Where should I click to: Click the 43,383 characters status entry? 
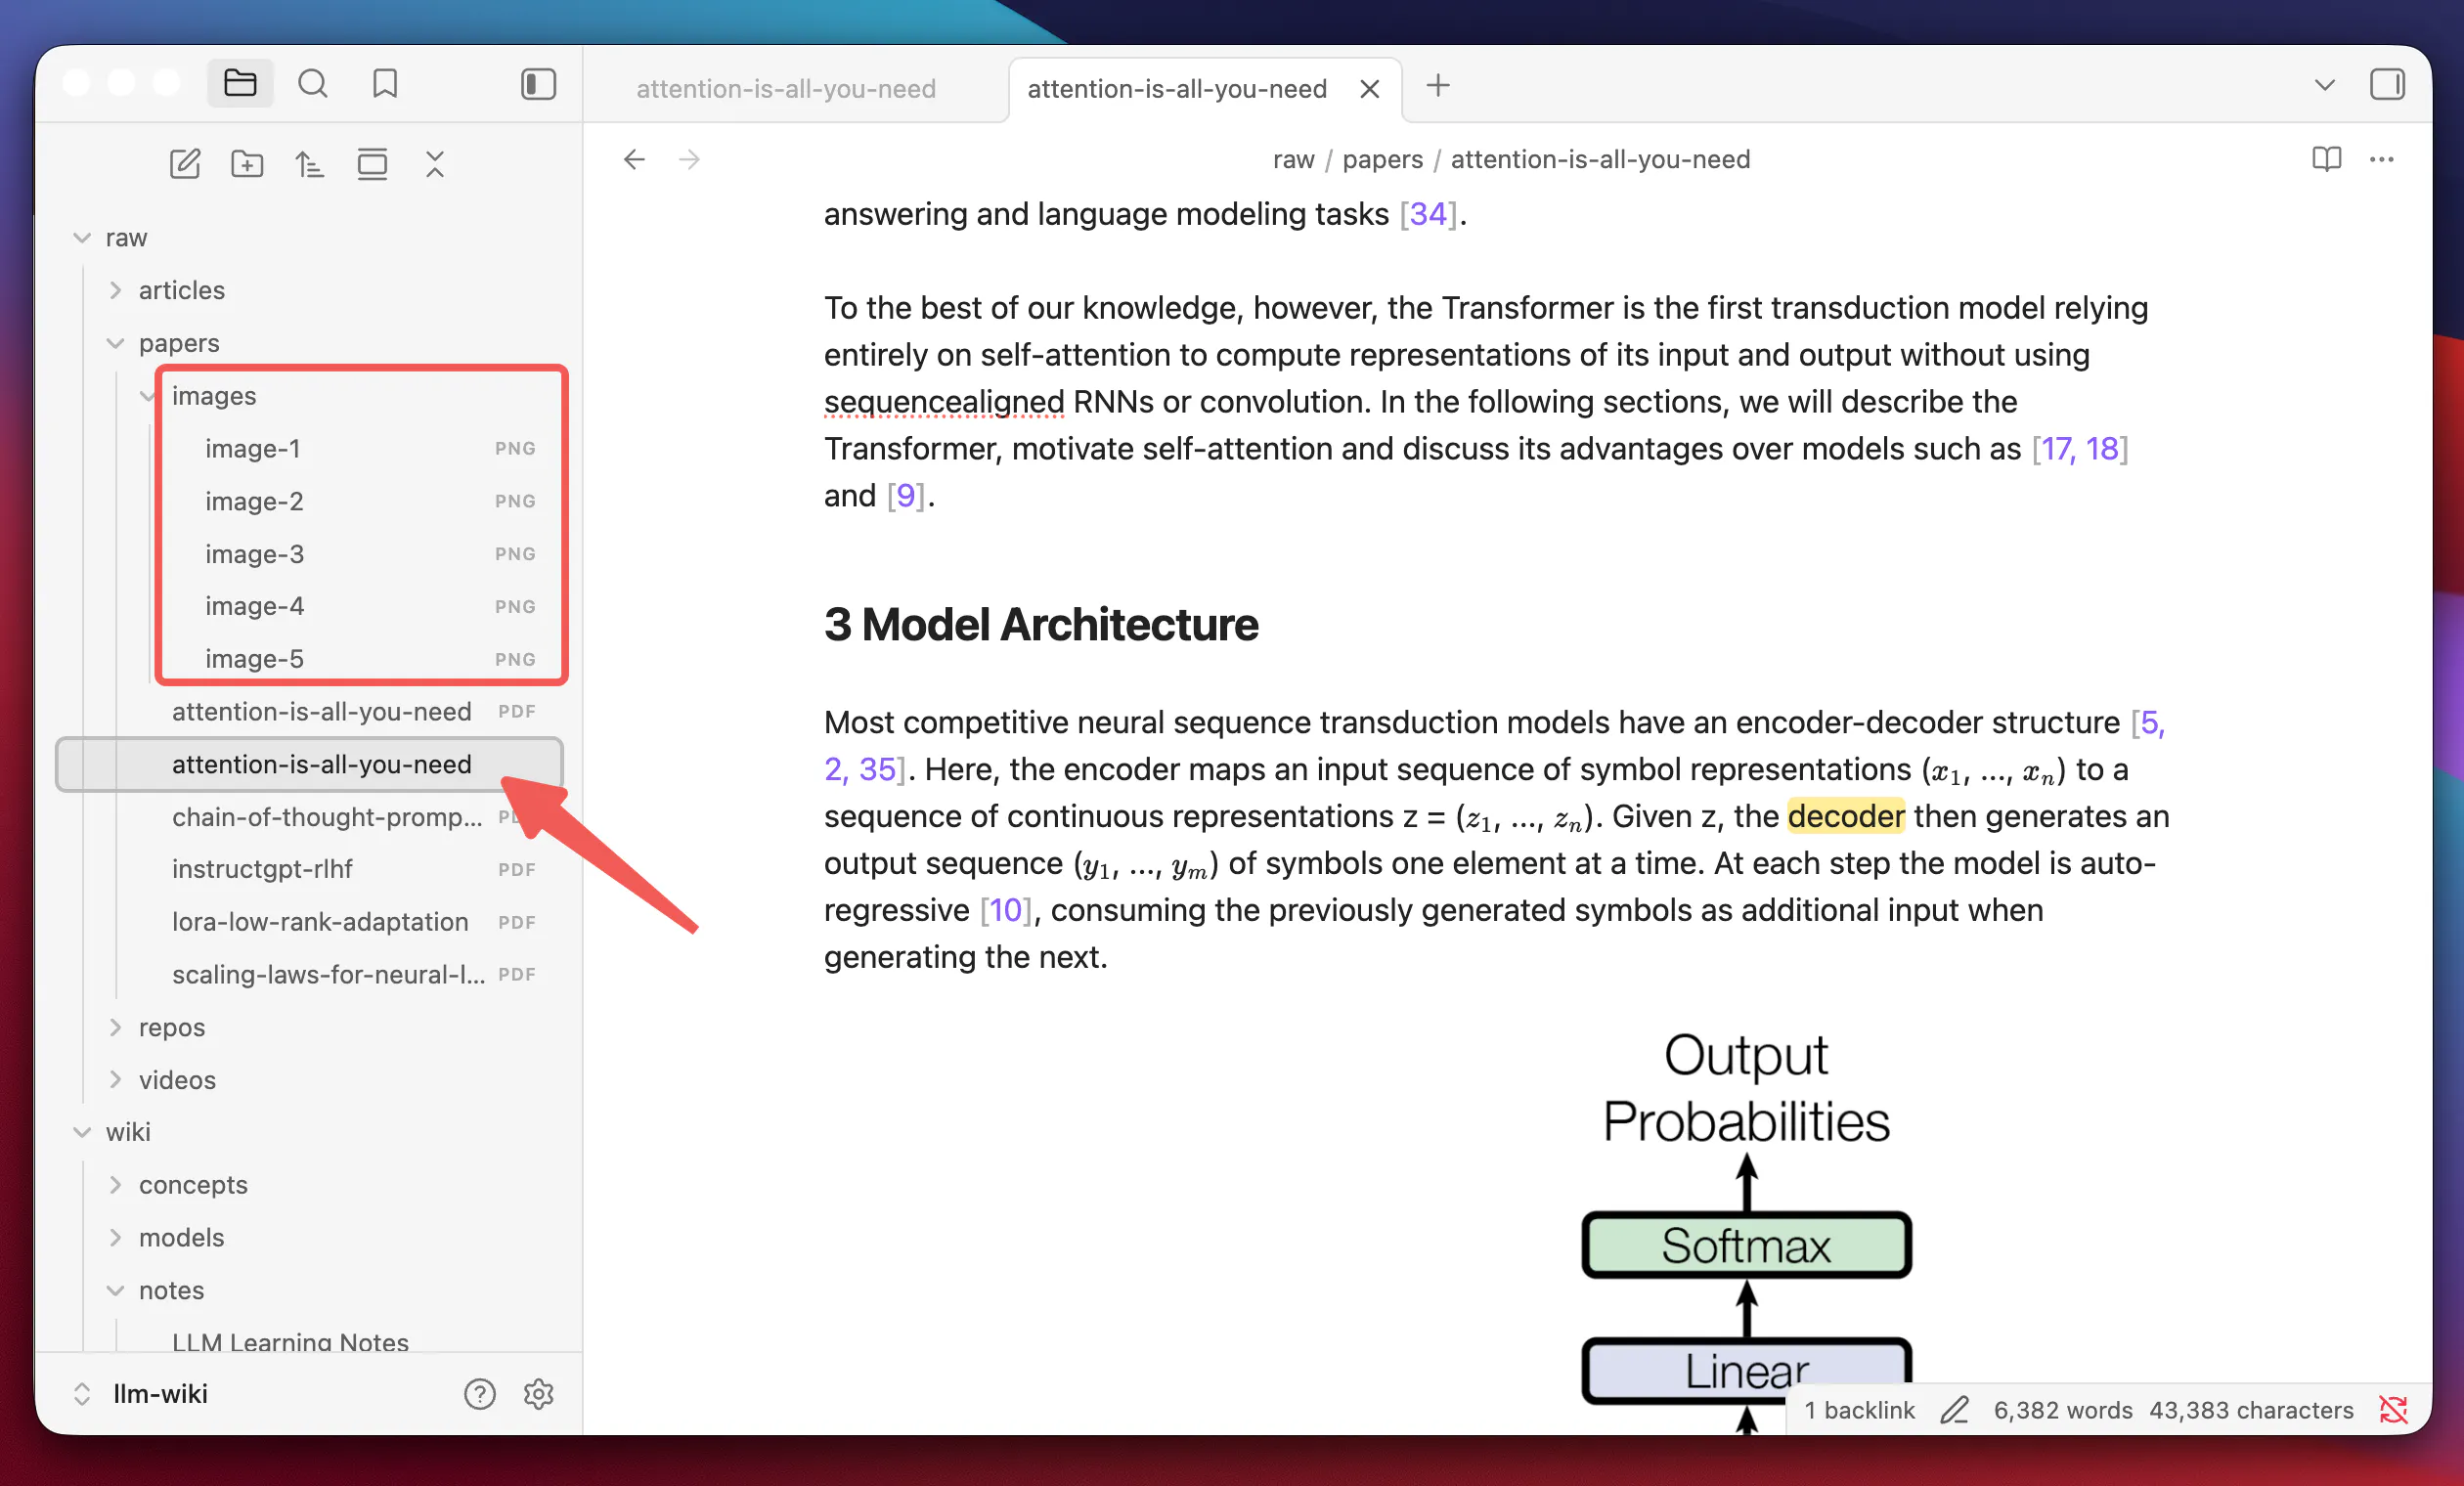pos(2251,1410)
